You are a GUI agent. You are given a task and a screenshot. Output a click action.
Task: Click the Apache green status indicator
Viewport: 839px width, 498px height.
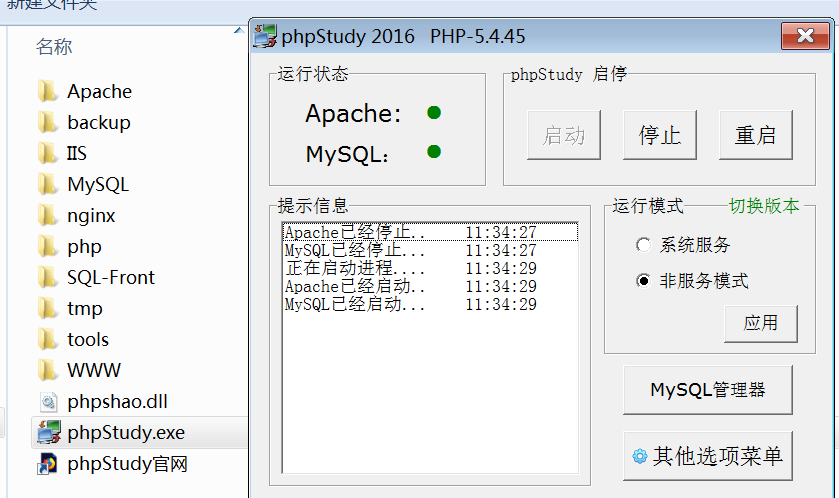[x=434, y=113]
